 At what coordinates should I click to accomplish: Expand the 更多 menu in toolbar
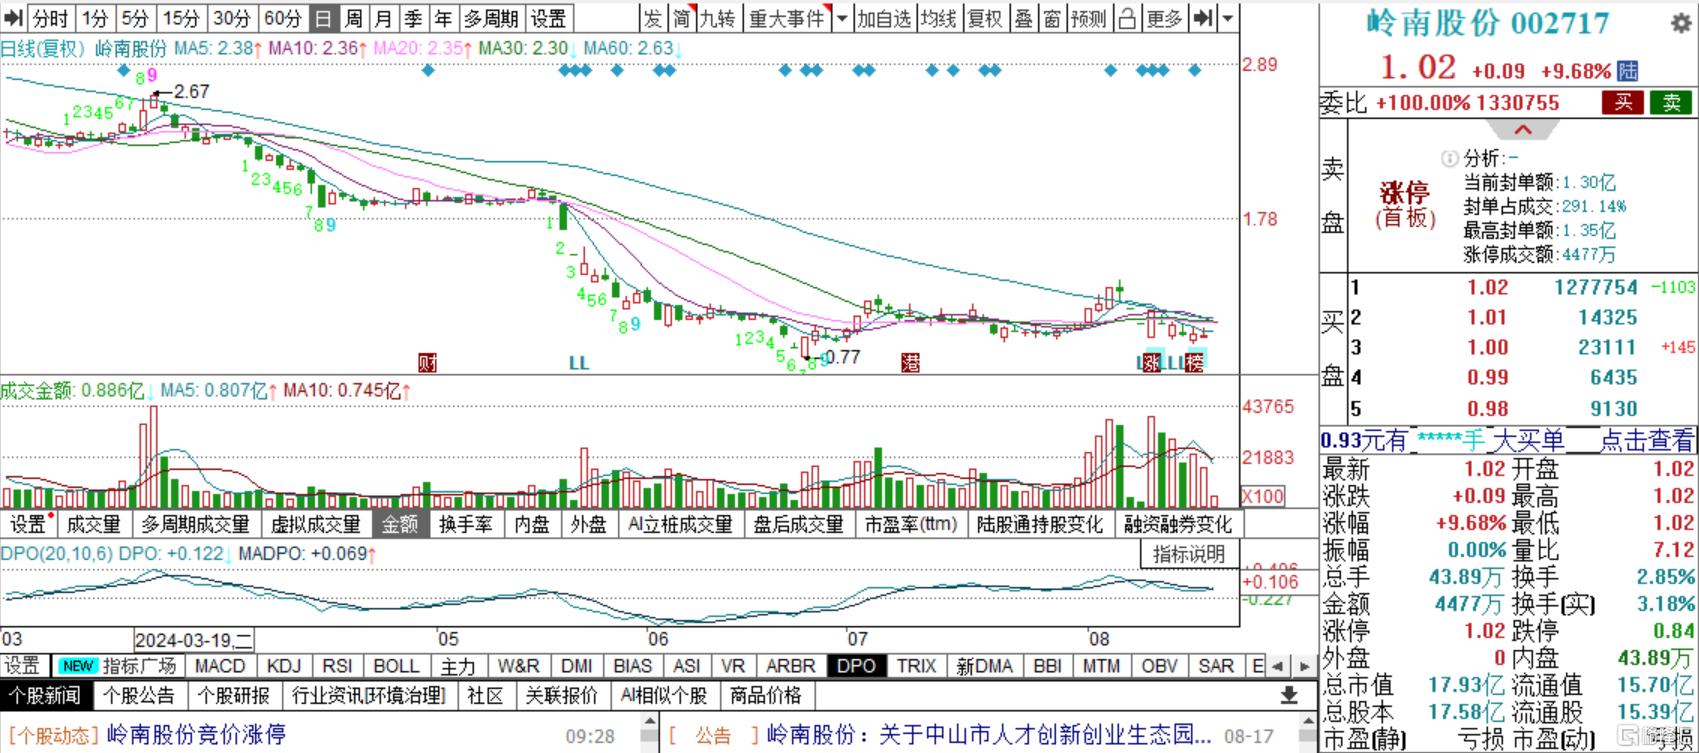coord(1165,18)
